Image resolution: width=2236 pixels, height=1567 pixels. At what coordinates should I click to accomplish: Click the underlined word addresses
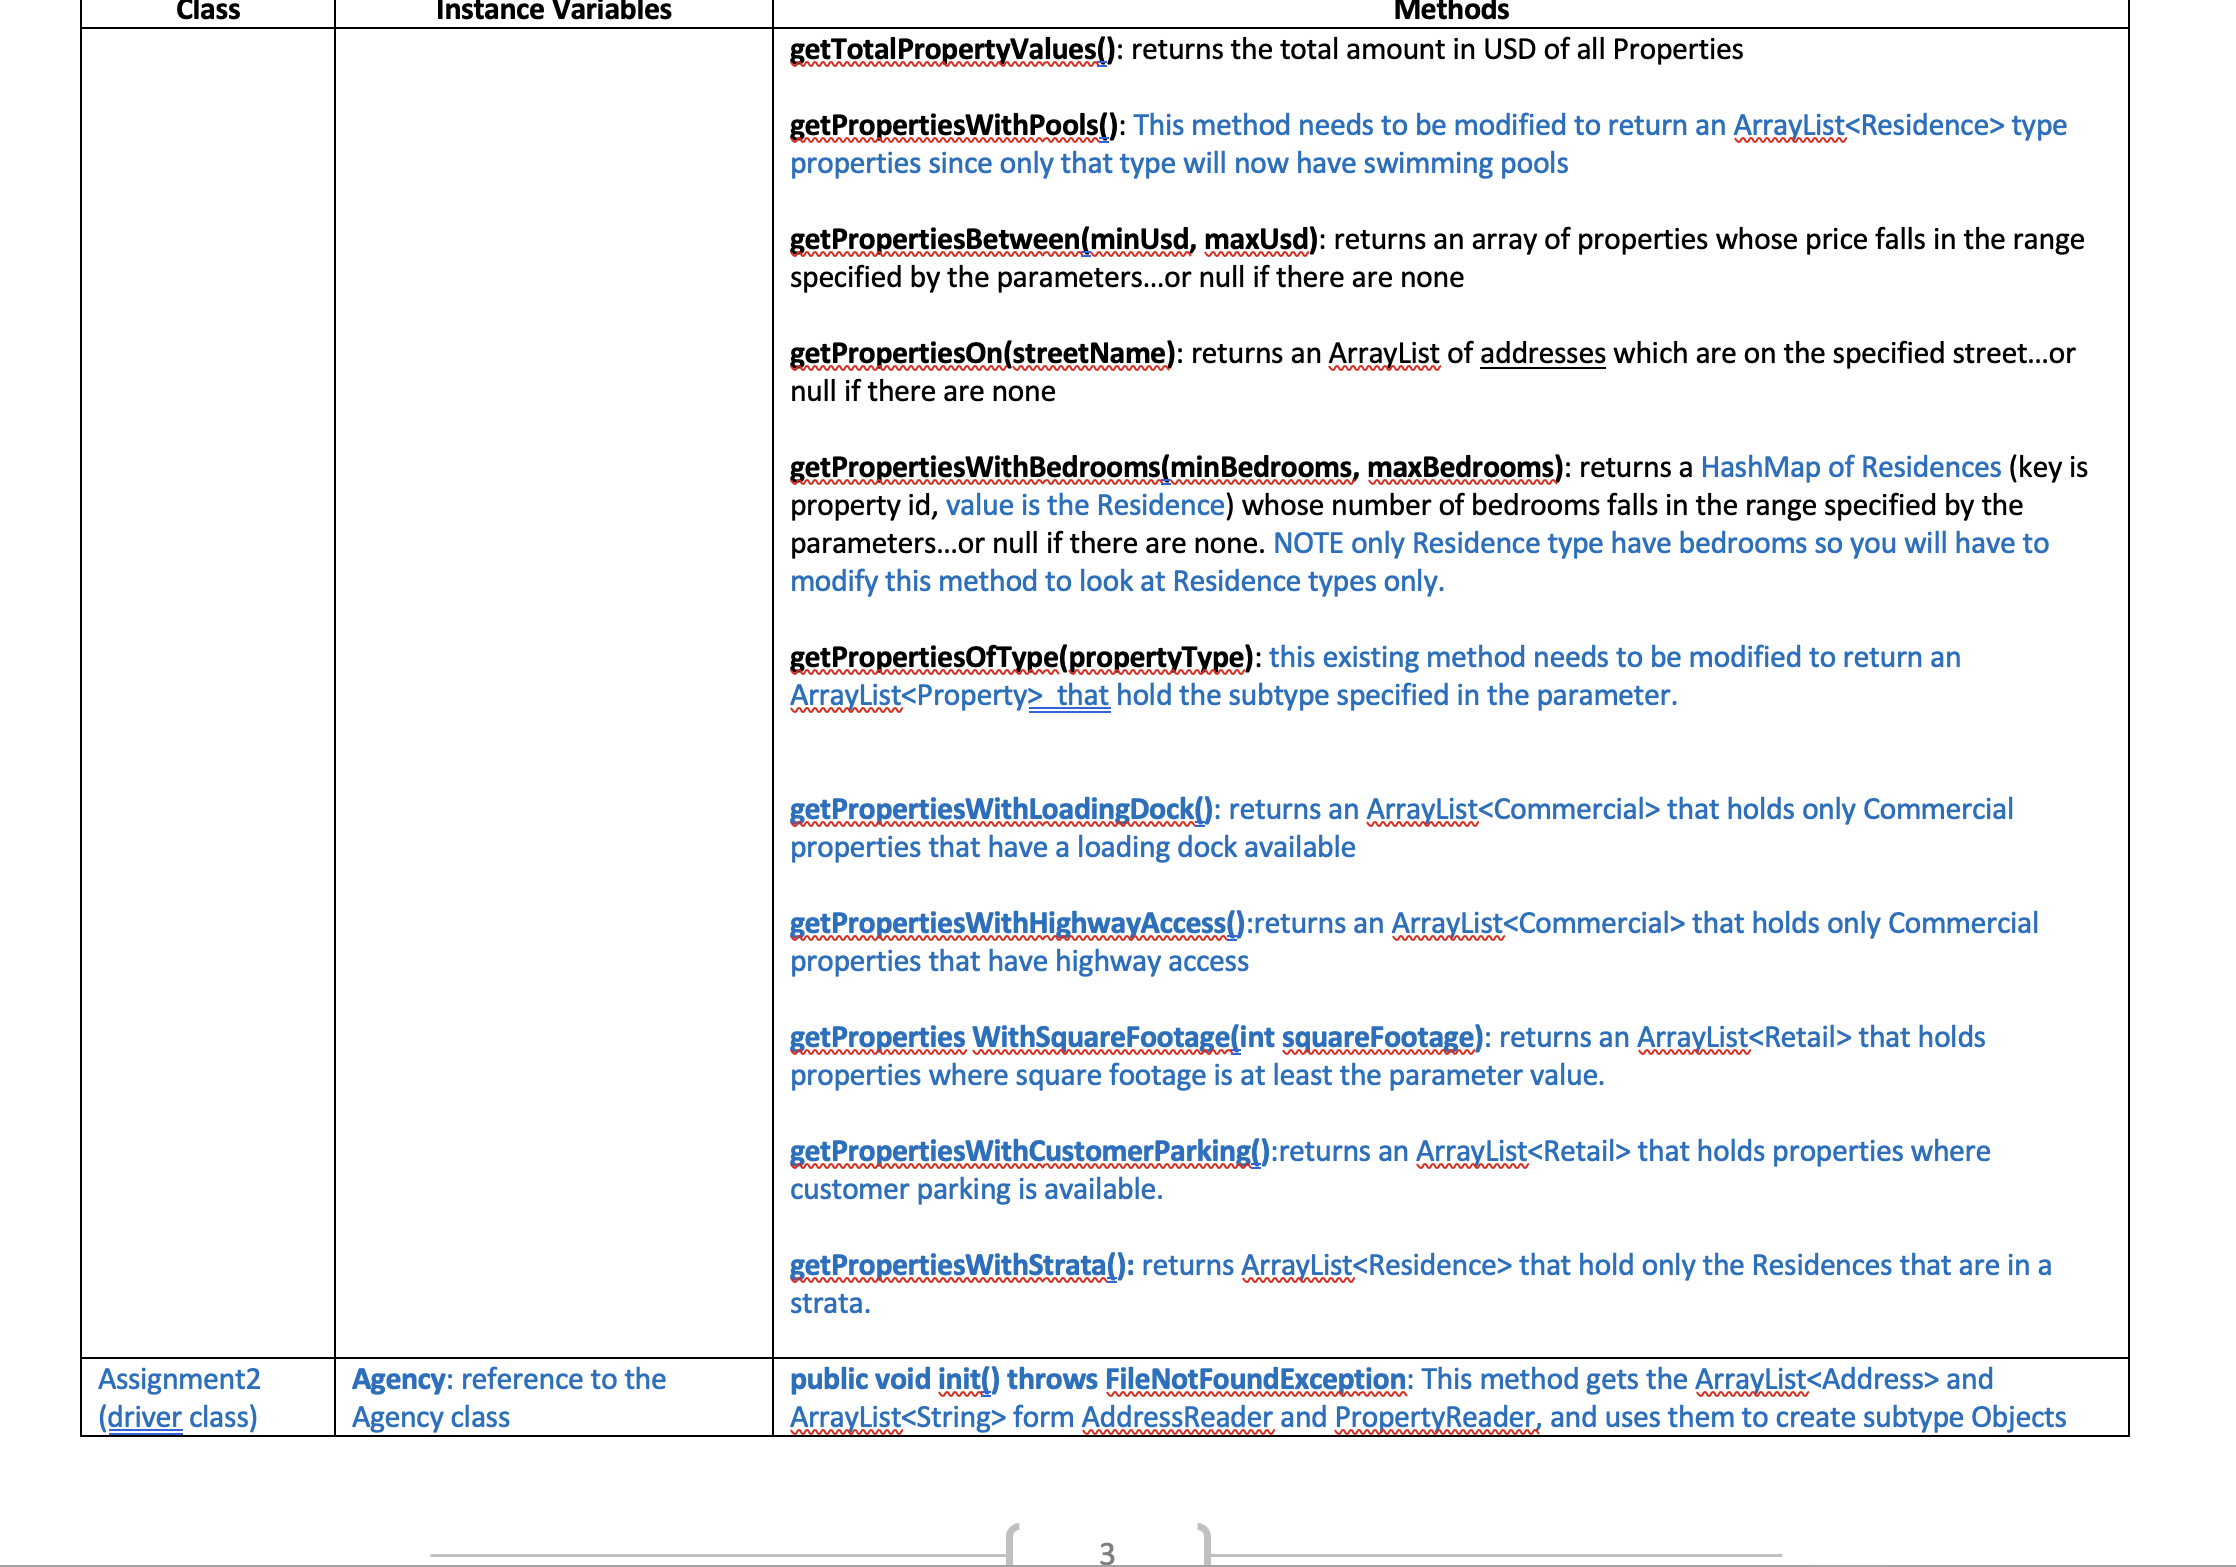coord(1541,353)
